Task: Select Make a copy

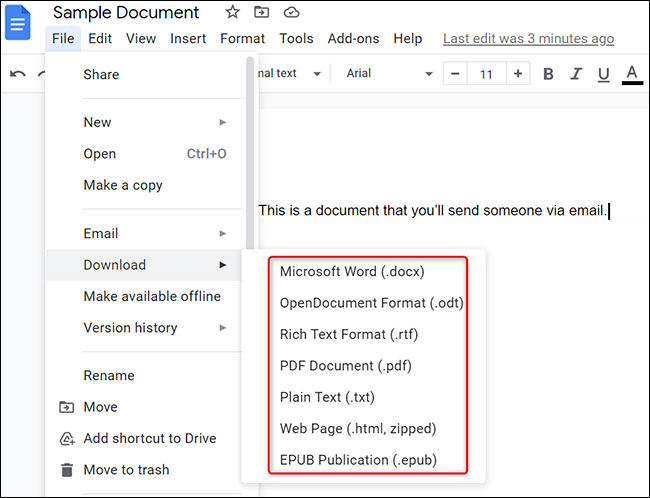Action: click(144, 185)
